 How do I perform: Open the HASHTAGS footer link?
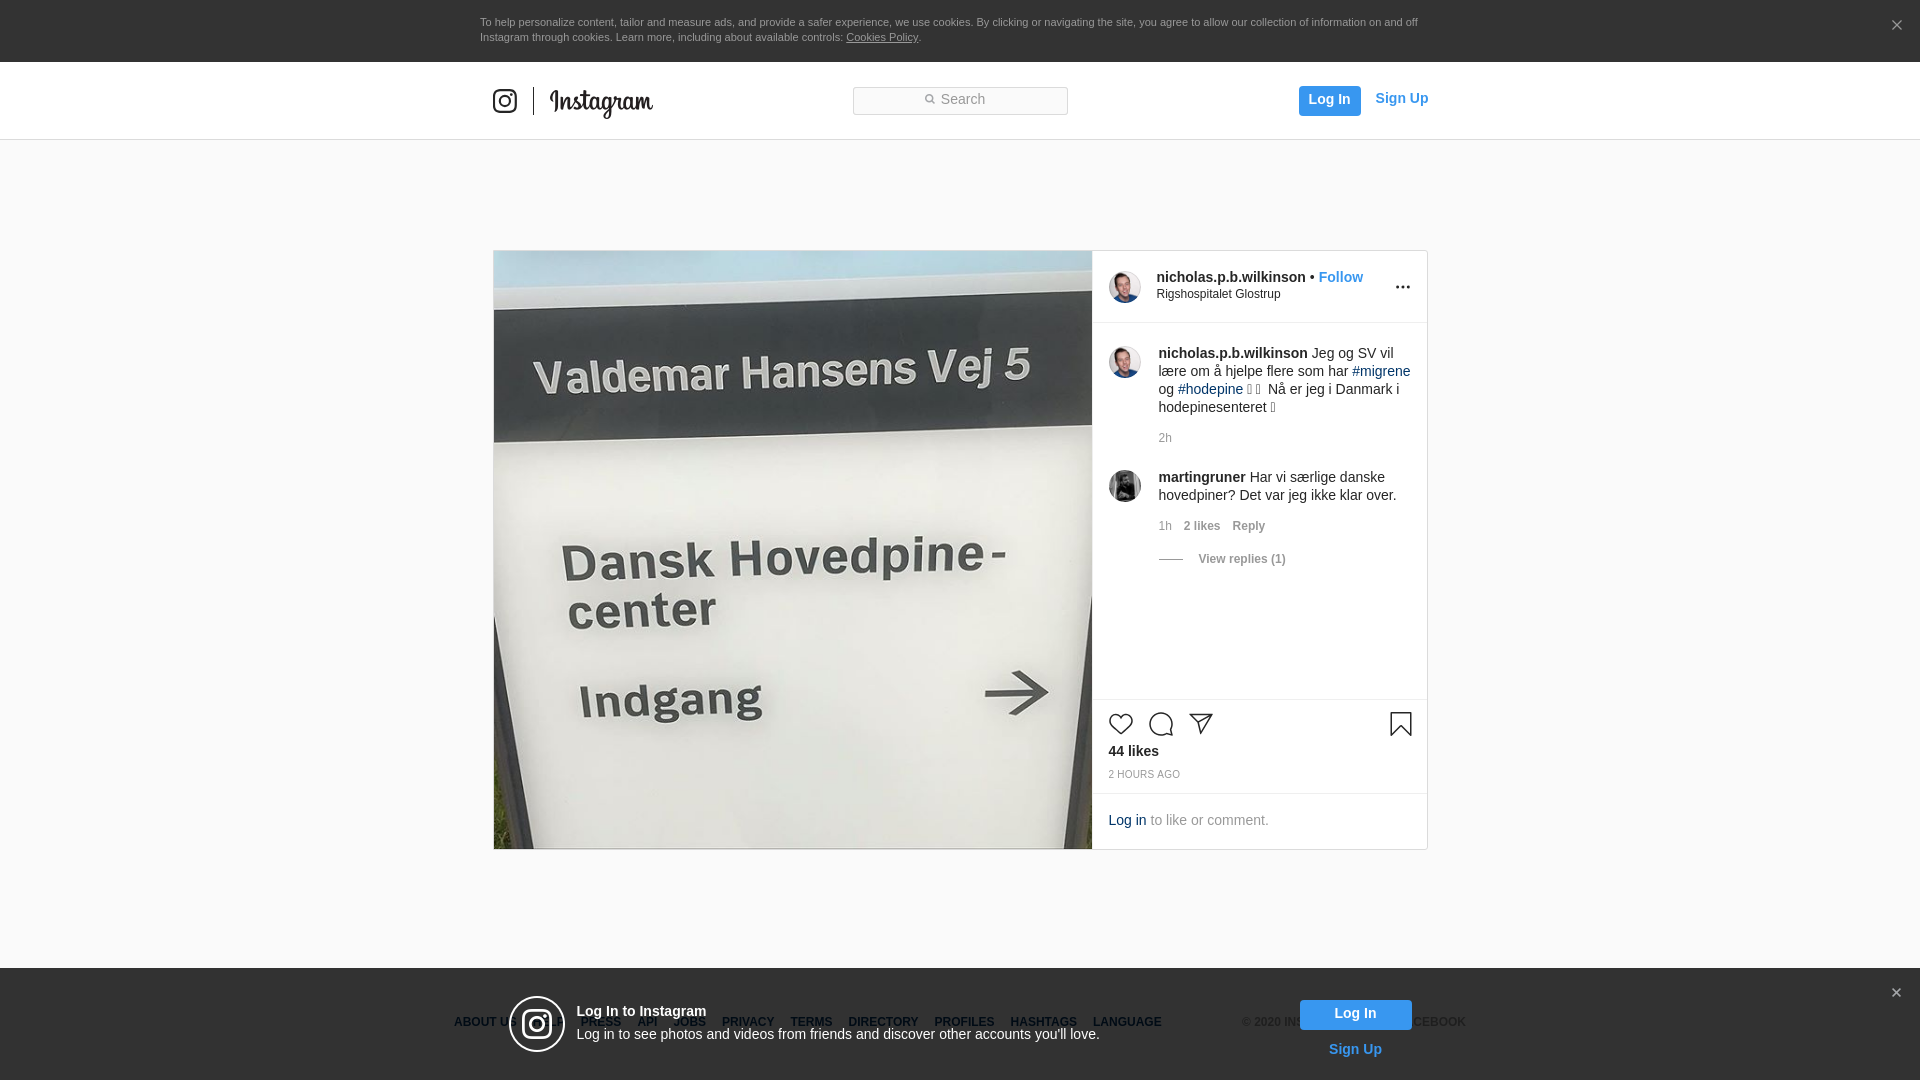(1043, 1022)
